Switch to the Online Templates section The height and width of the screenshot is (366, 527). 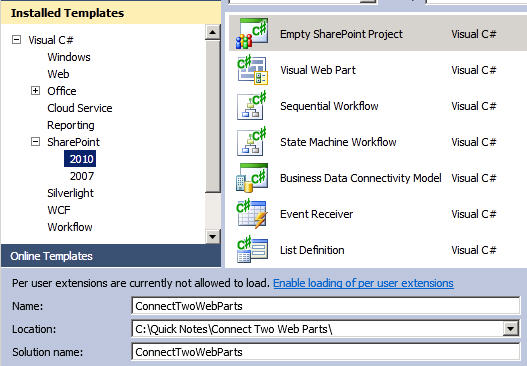point(111,256)
